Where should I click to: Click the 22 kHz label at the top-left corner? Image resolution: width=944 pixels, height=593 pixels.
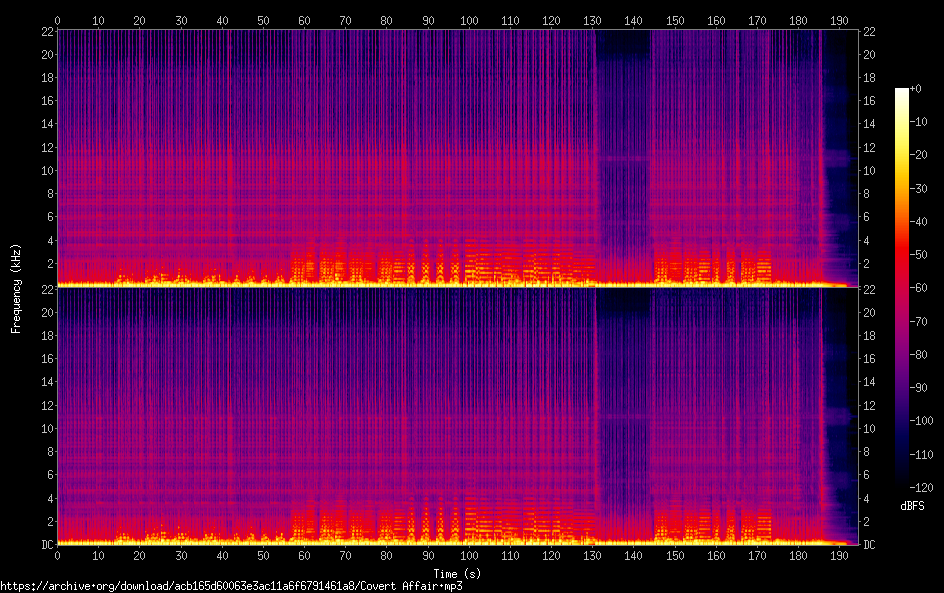coord(45,32)
